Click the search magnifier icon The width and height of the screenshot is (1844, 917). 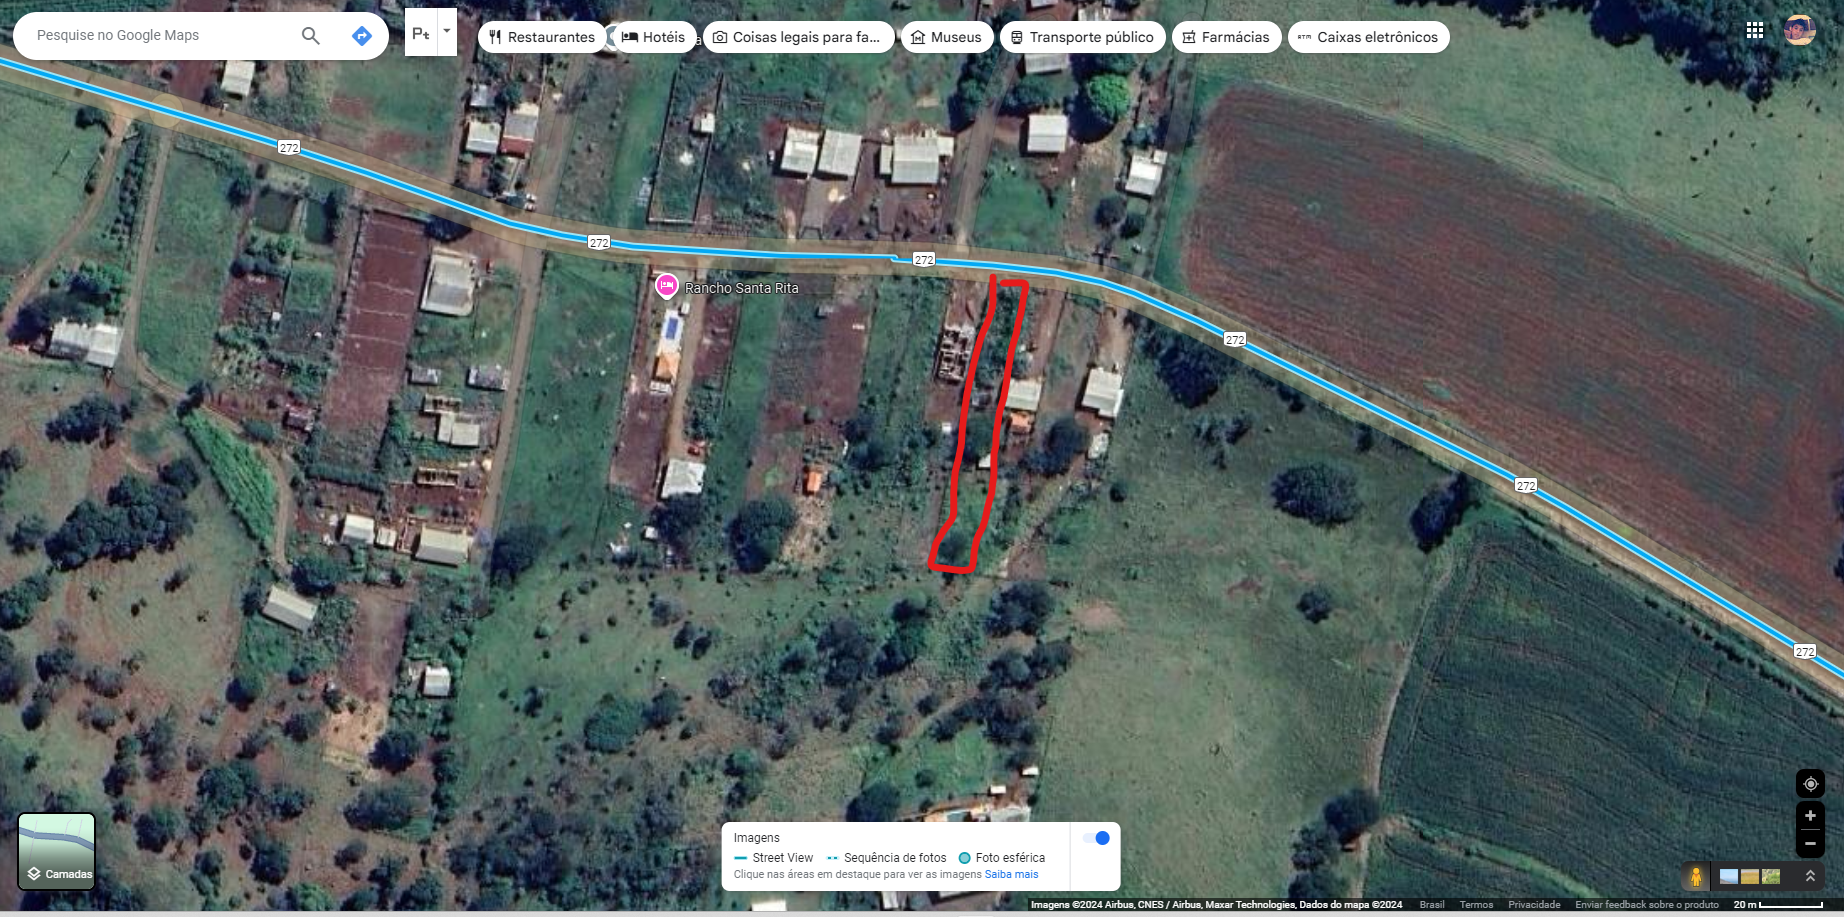click(x=311, y=36)
